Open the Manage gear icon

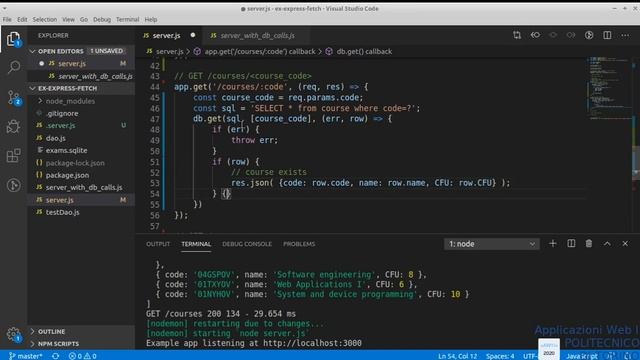[x=13, y=334]
